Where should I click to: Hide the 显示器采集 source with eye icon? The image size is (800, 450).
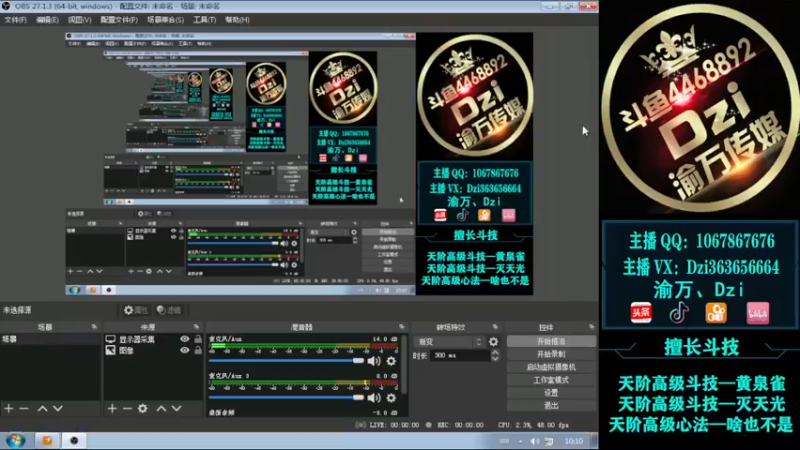pyautogui.click(x=184, y=339)
